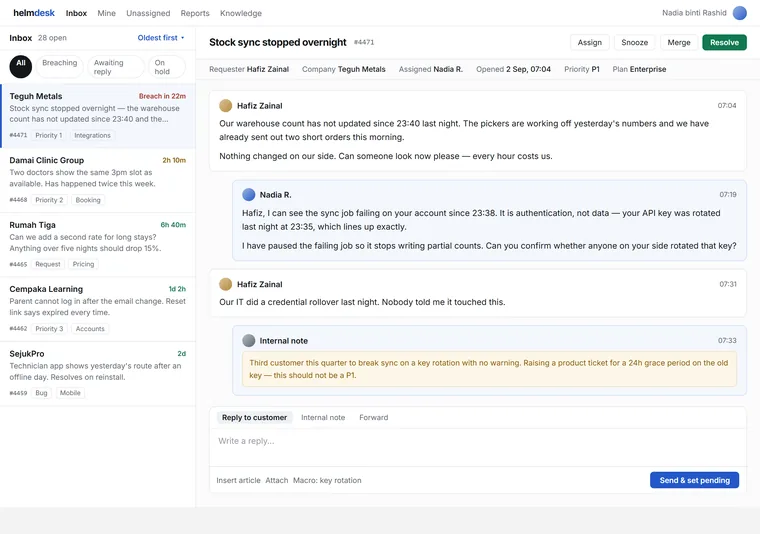Click Assigned Nadia R. field

[x=431, y=69]
